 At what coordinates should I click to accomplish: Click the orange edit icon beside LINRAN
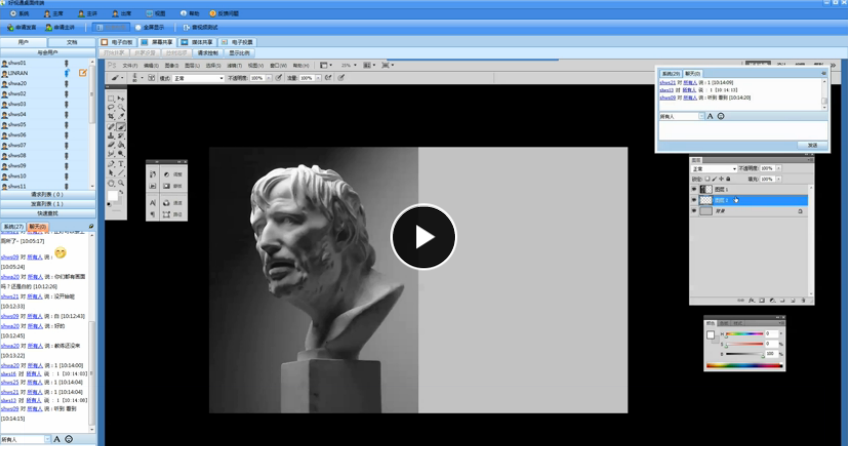(83, 72)
